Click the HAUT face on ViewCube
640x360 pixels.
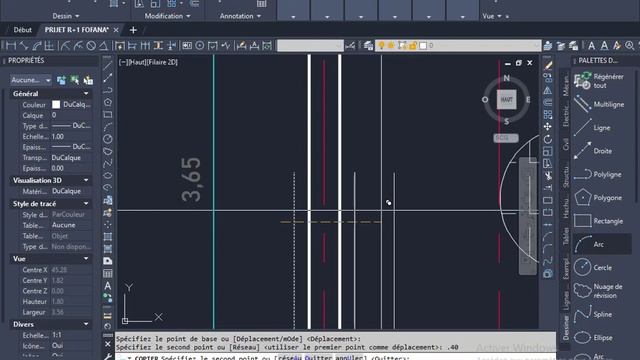506,100
